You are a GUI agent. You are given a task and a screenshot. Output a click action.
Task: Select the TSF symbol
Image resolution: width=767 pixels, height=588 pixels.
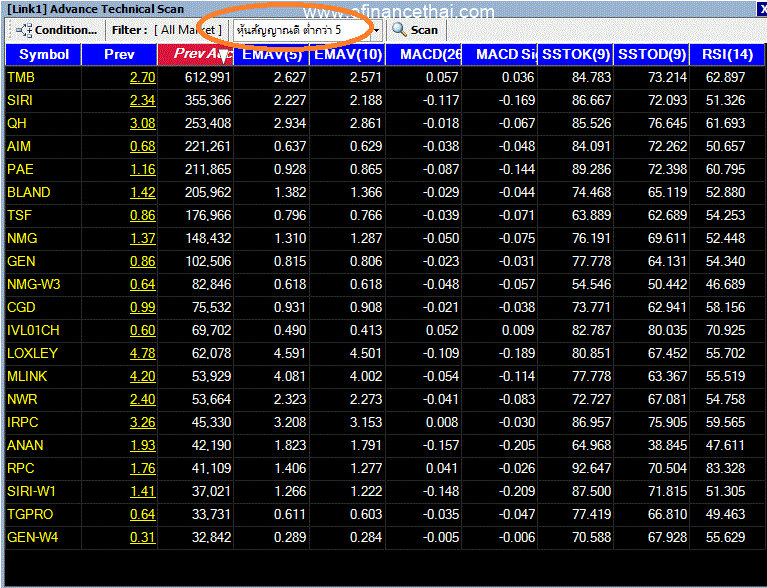pos(20,215)
